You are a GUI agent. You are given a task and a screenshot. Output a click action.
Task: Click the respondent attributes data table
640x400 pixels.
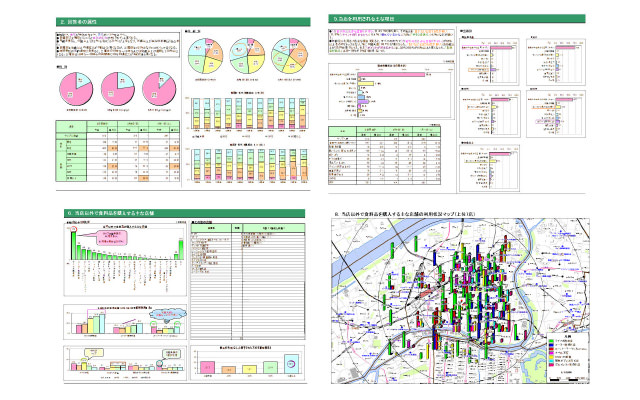pos(121,154)
